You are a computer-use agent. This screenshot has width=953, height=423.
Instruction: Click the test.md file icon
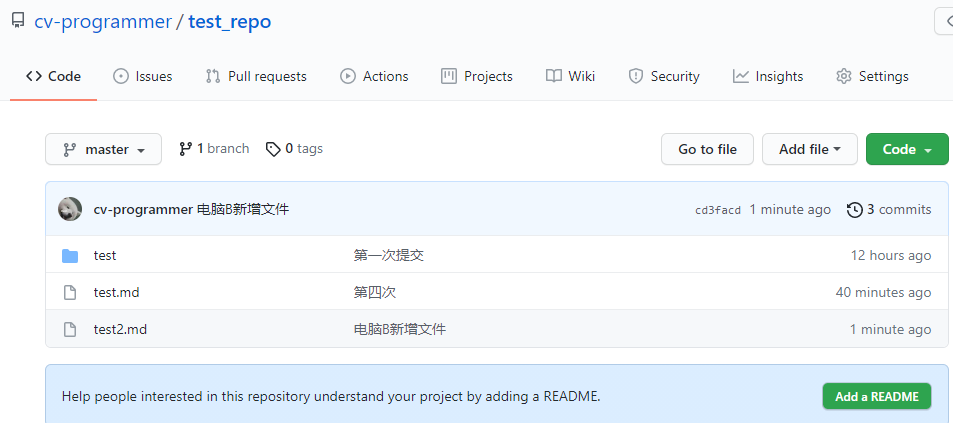(x=70, y=292)
